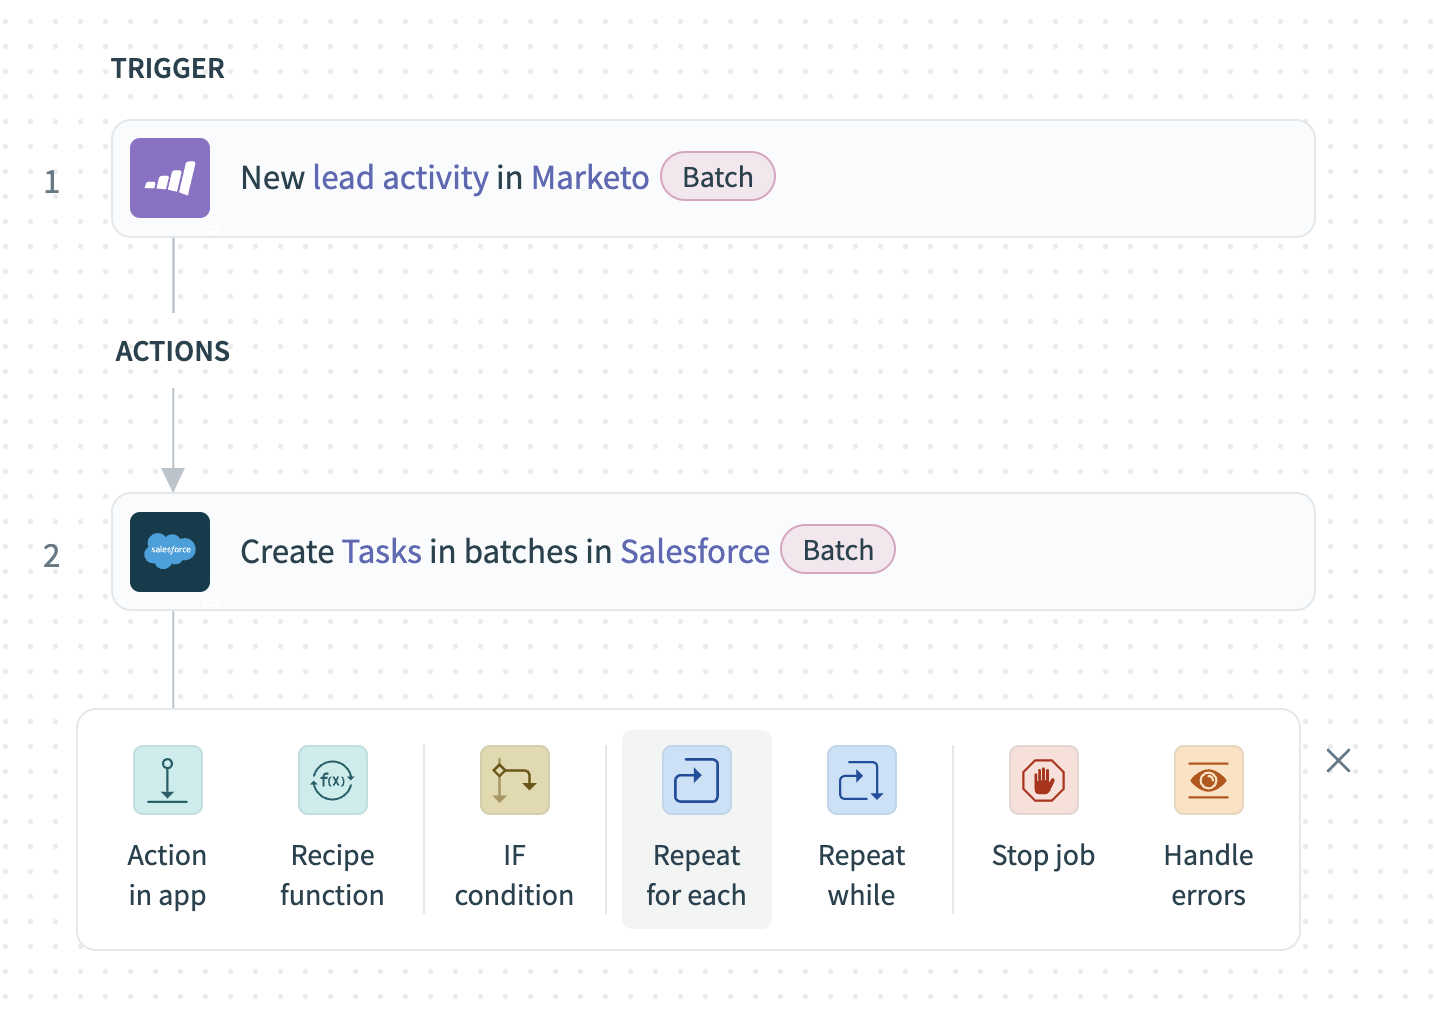The image size is (1434, 1016).
Task: Click the TRIGGER section heading
Action: (168, 69)
